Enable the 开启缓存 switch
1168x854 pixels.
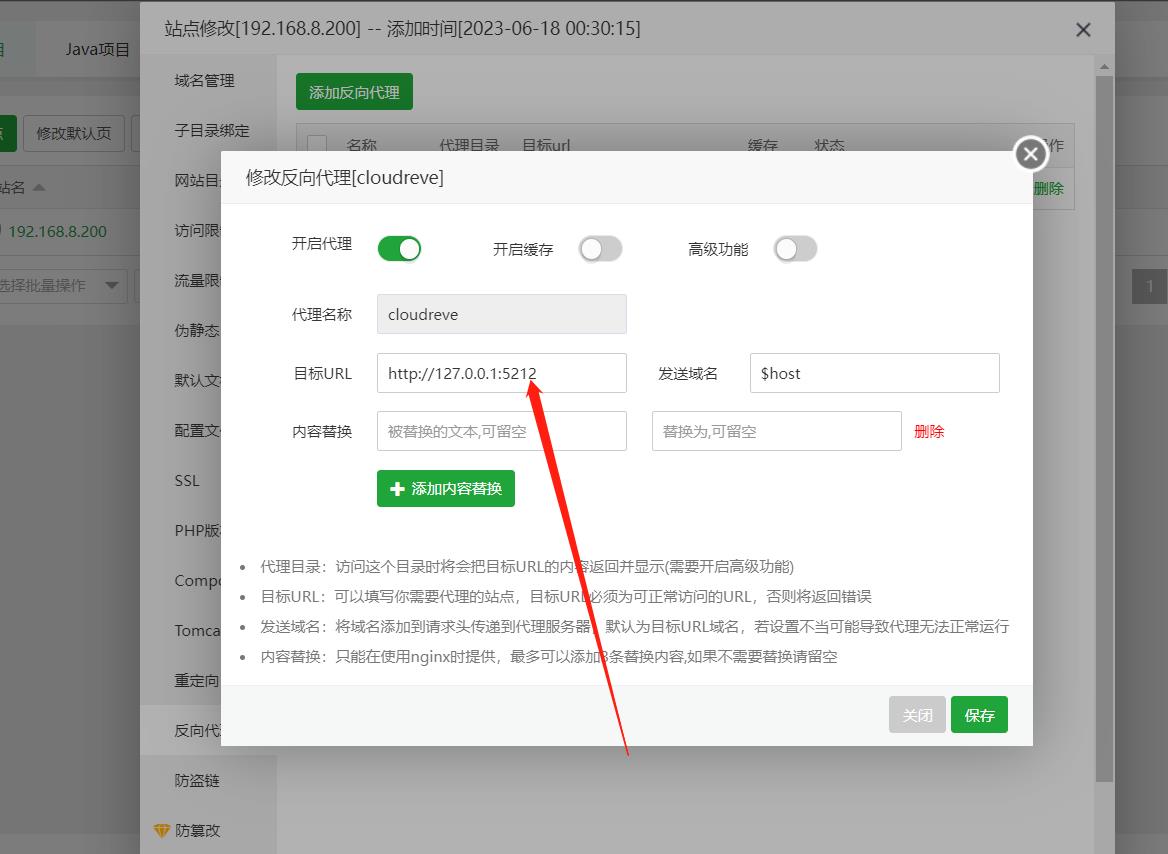click(600, 249)
